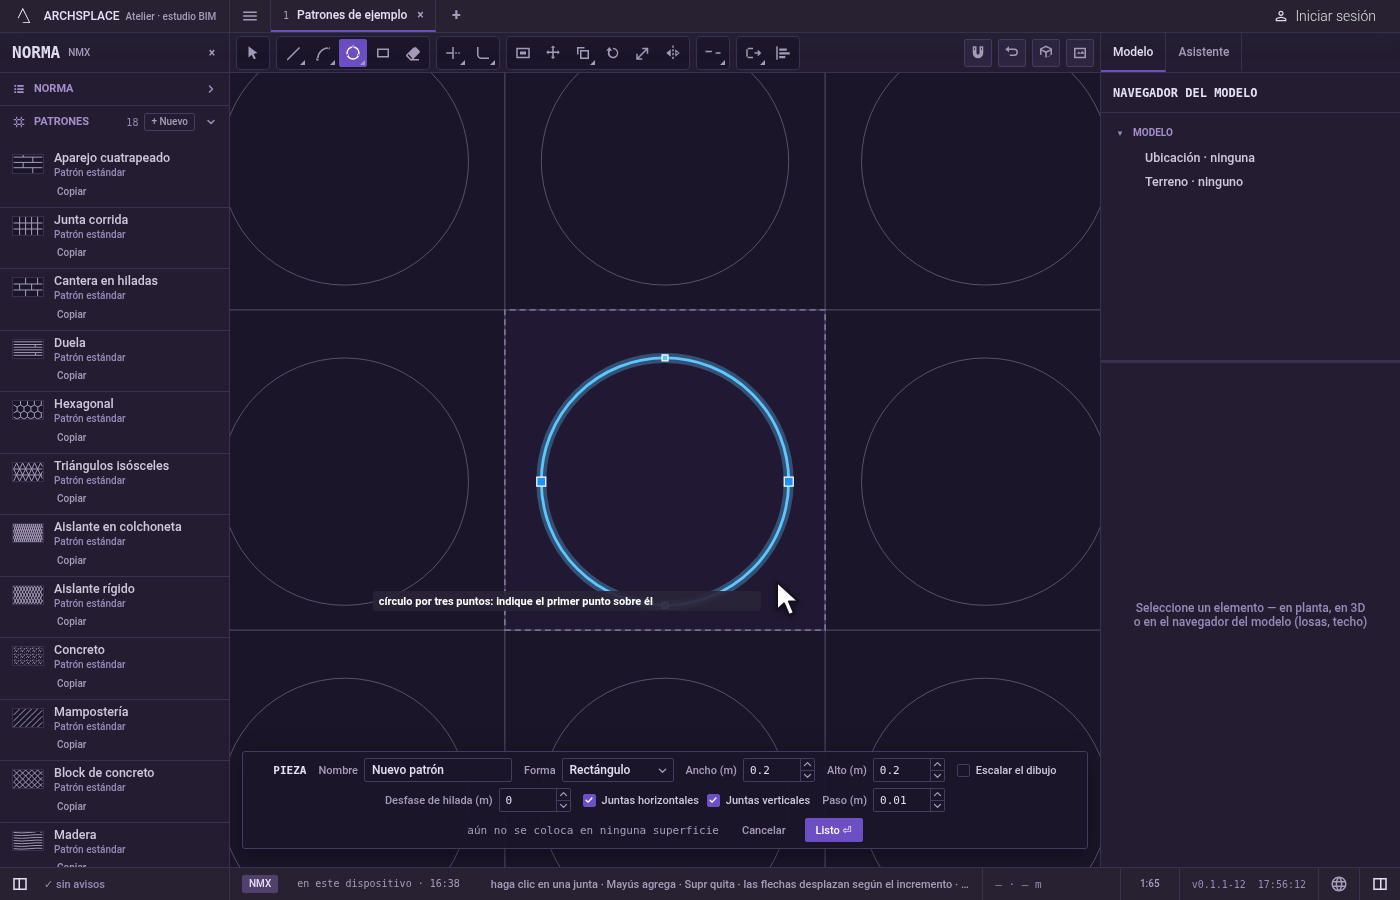Click Cancelar in the PIEZA panel
This screenshot has height=900, width=1400.
point(764,830)
